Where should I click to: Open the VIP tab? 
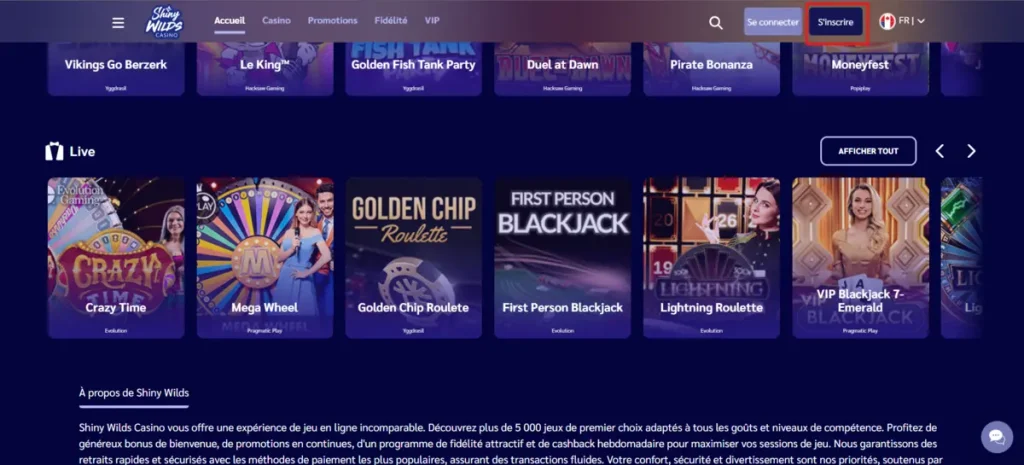(x=432, y=20)
